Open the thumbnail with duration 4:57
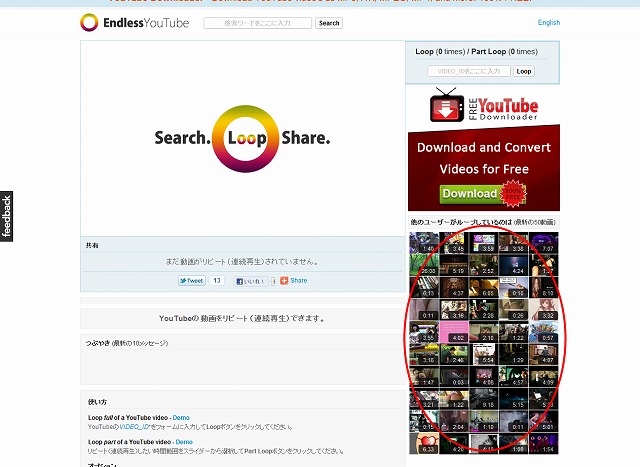The image size is (640, 467). 513,376
